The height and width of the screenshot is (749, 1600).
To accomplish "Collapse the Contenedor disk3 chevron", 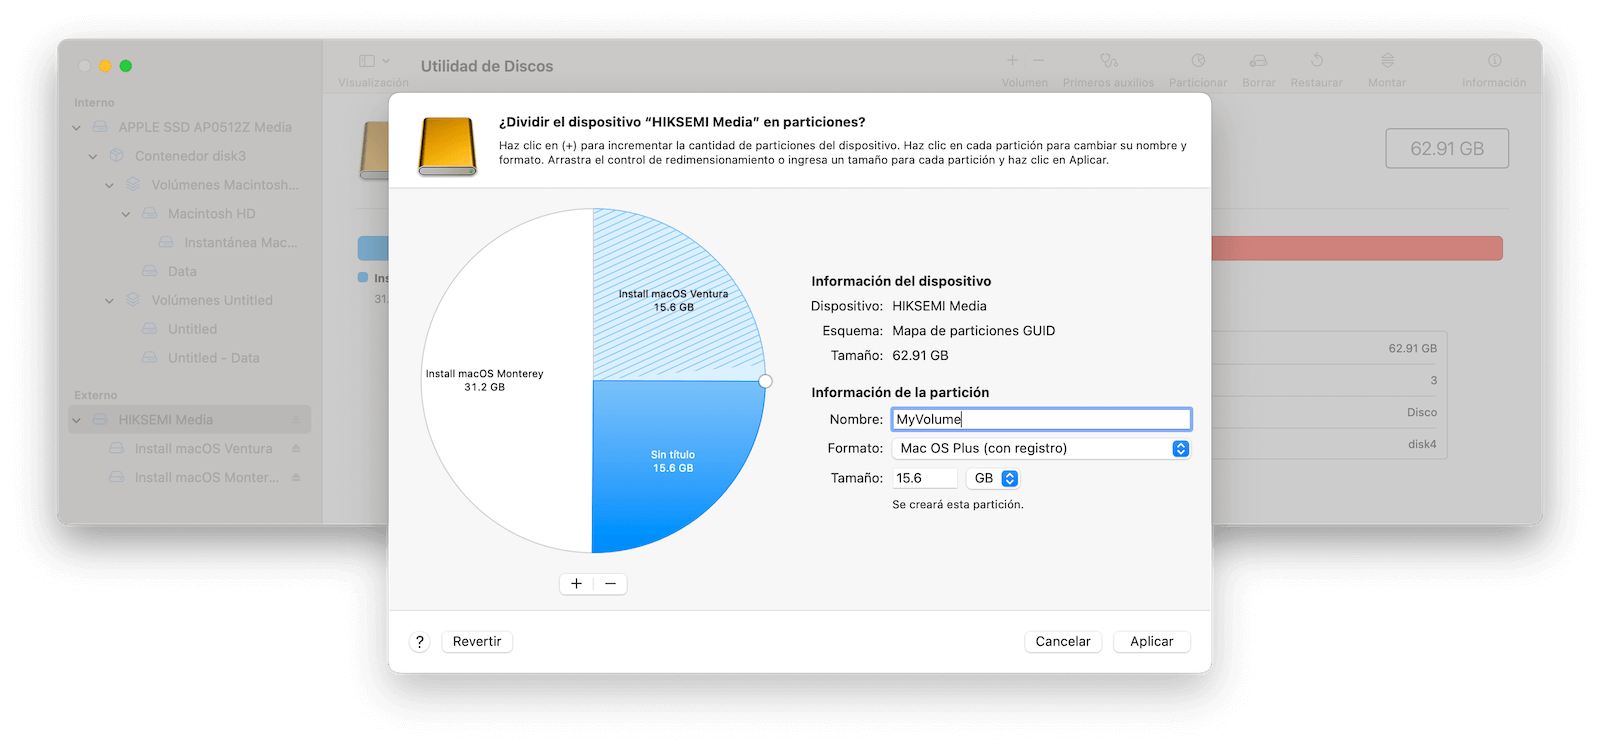I will click(93, 157).
